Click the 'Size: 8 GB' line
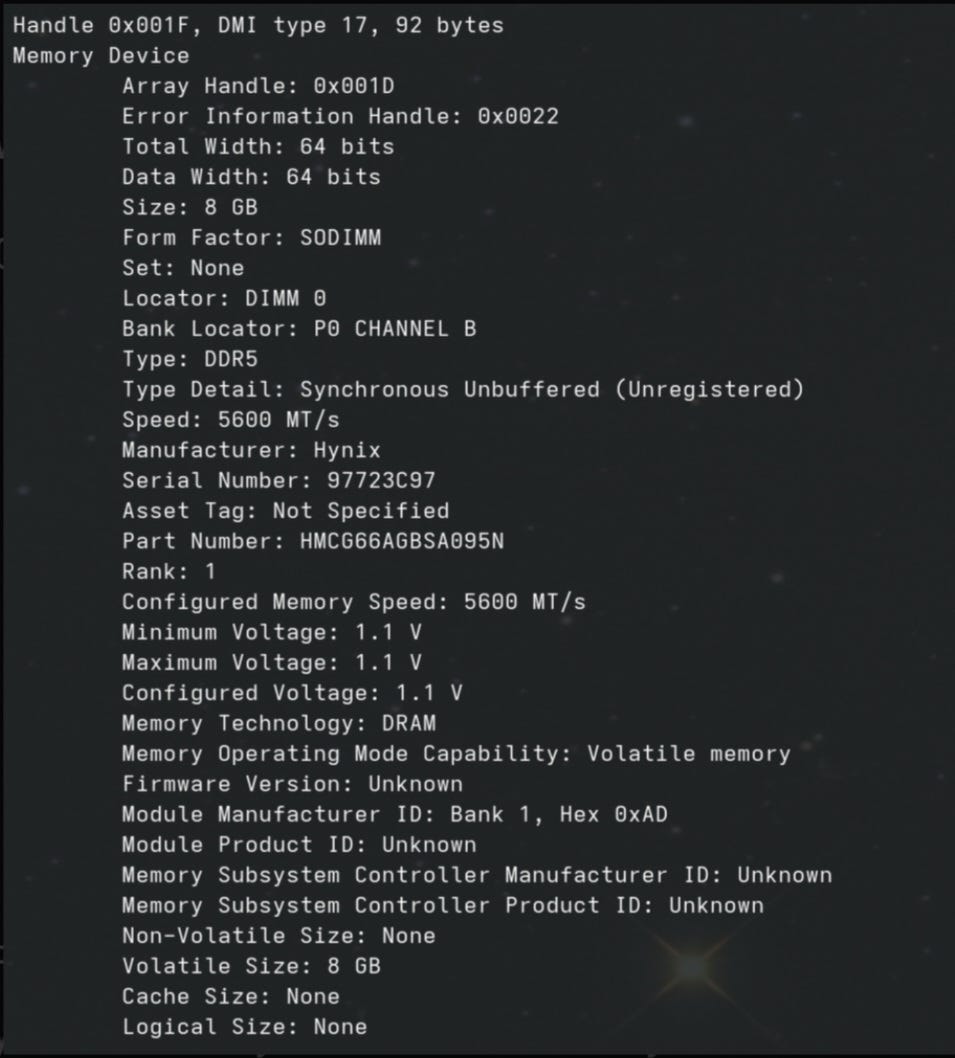This screenshot has height=1058, width=955. [x=189, y=207]
